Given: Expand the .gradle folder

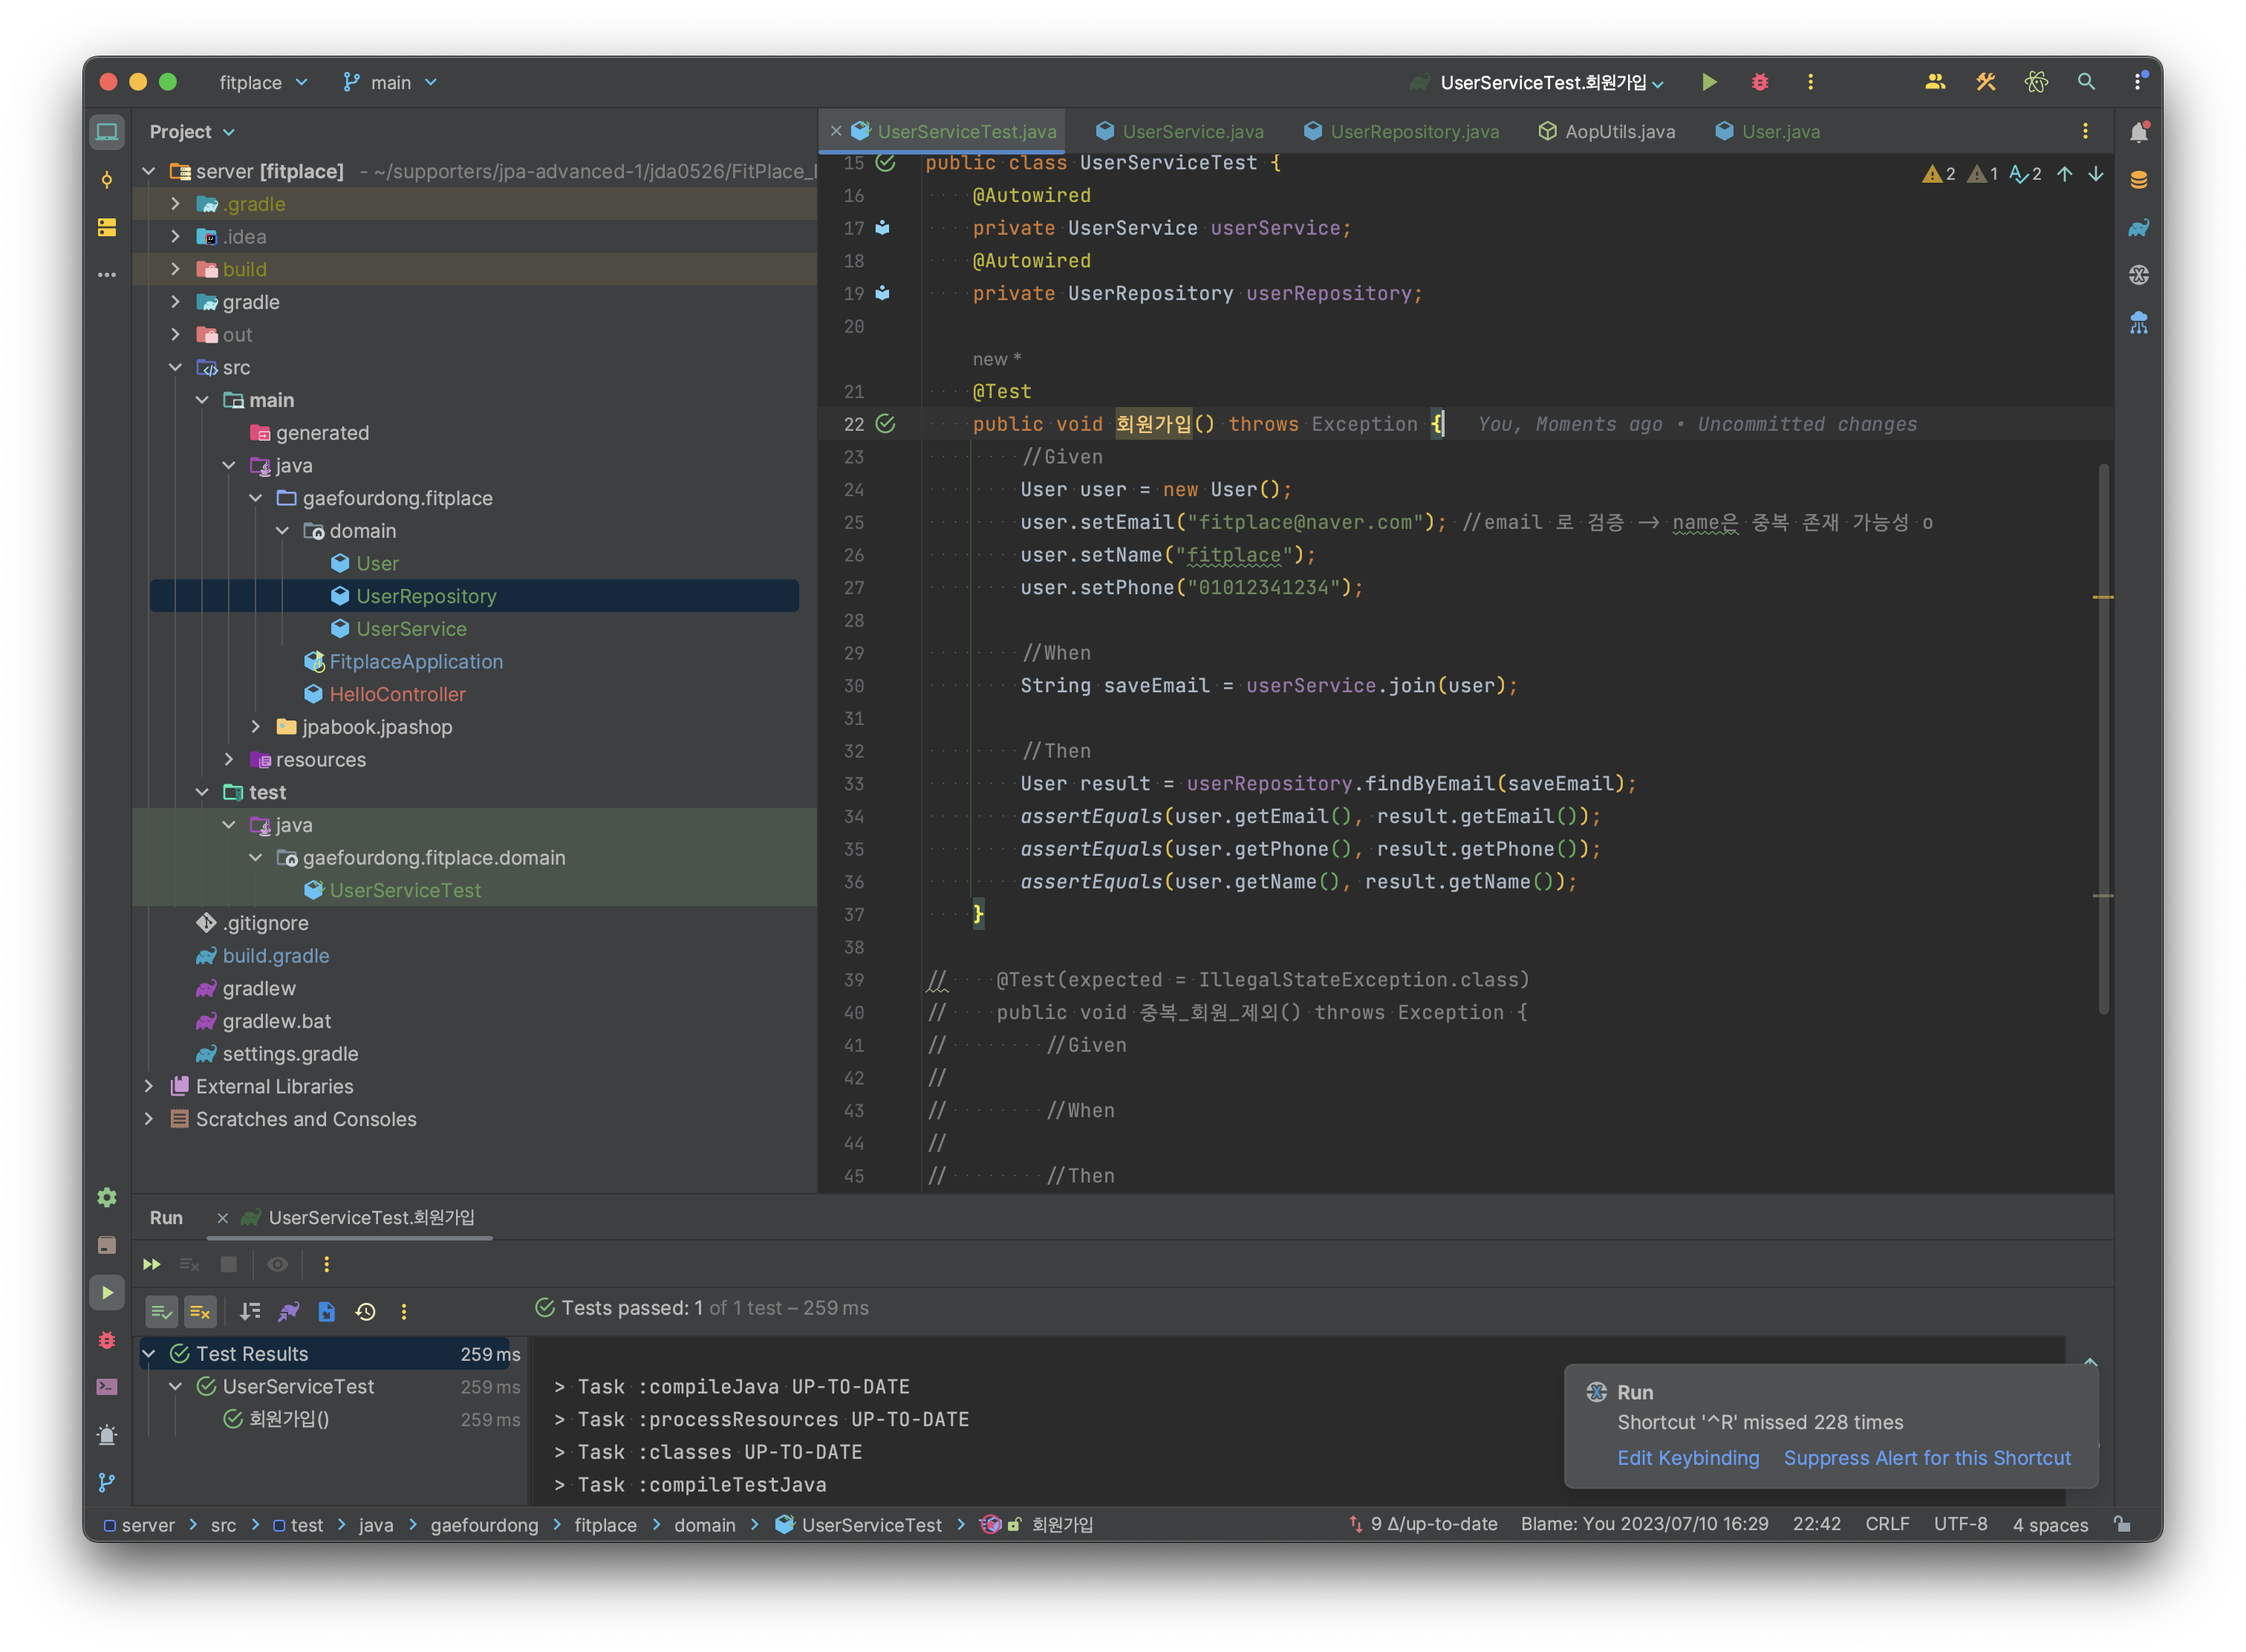Looking at the screenshot, I should coord(176,204).
